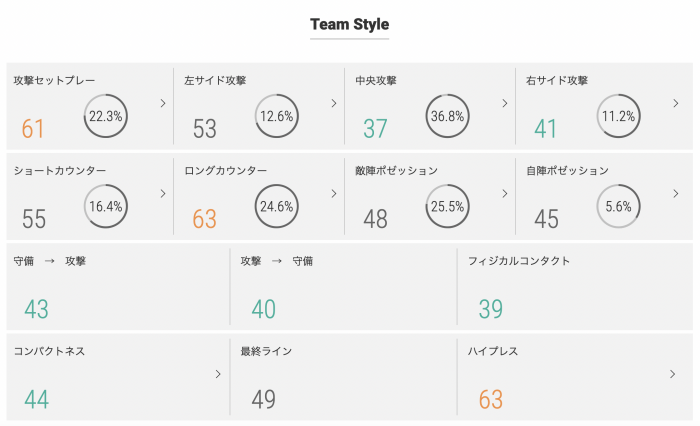Image resolution: width=700 pixels, height=426 pixels.
Task: Open 右サイド攻撃 details arrow
Action: tap(676, 102)
